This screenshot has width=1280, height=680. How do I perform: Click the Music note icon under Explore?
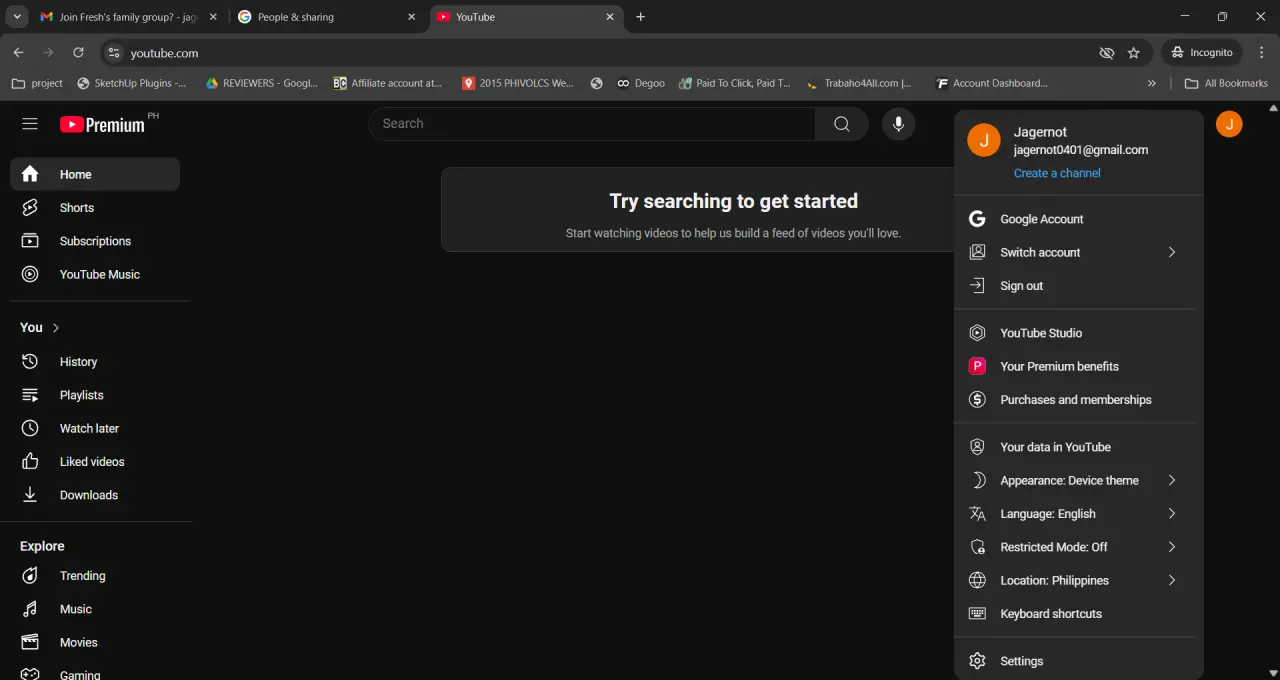click(x=30, y=609)
